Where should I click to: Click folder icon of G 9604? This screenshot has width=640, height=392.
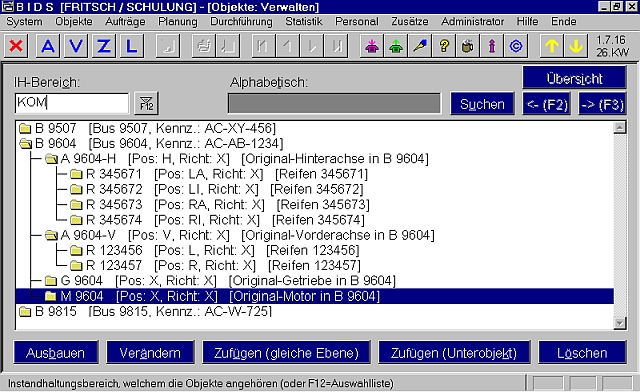point(51,281)
